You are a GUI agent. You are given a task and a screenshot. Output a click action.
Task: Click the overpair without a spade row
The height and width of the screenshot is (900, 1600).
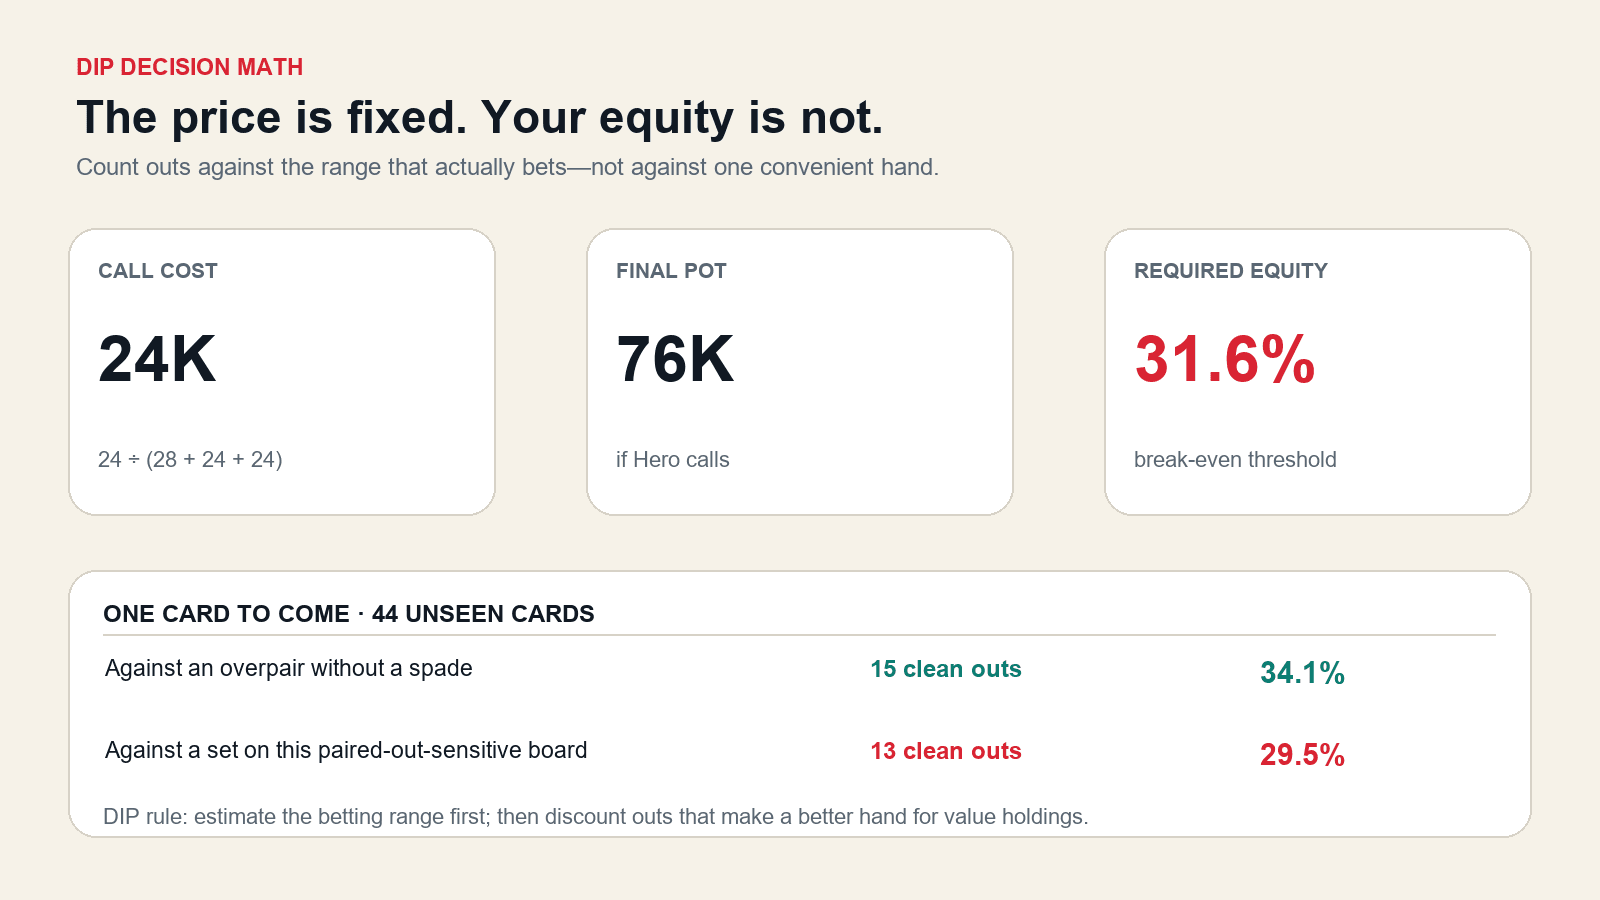800,670
